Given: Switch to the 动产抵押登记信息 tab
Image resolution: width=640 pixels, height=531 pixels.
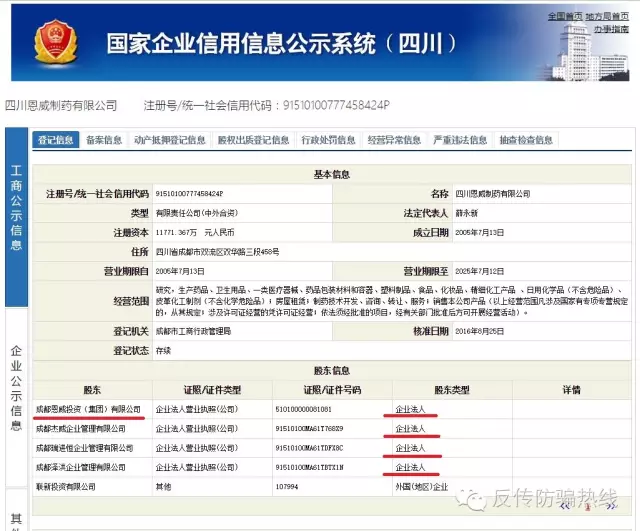Looking at the screenshot, I should point(170,140).
